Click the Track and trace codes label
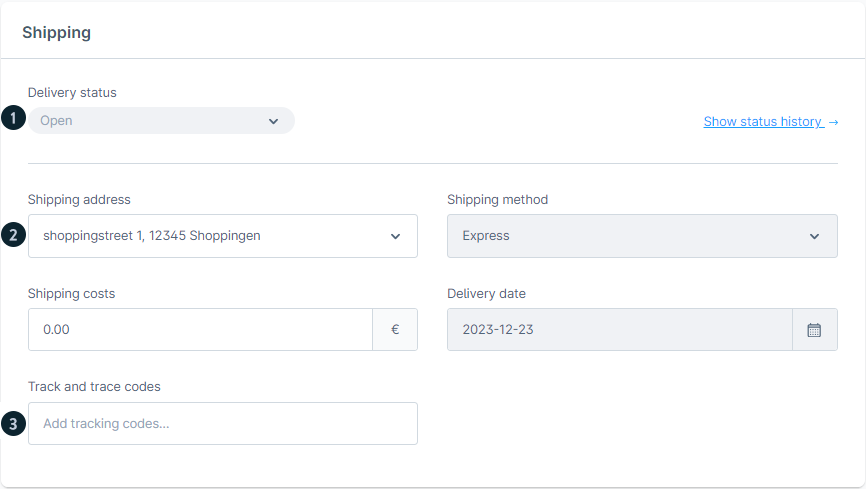 94,387
